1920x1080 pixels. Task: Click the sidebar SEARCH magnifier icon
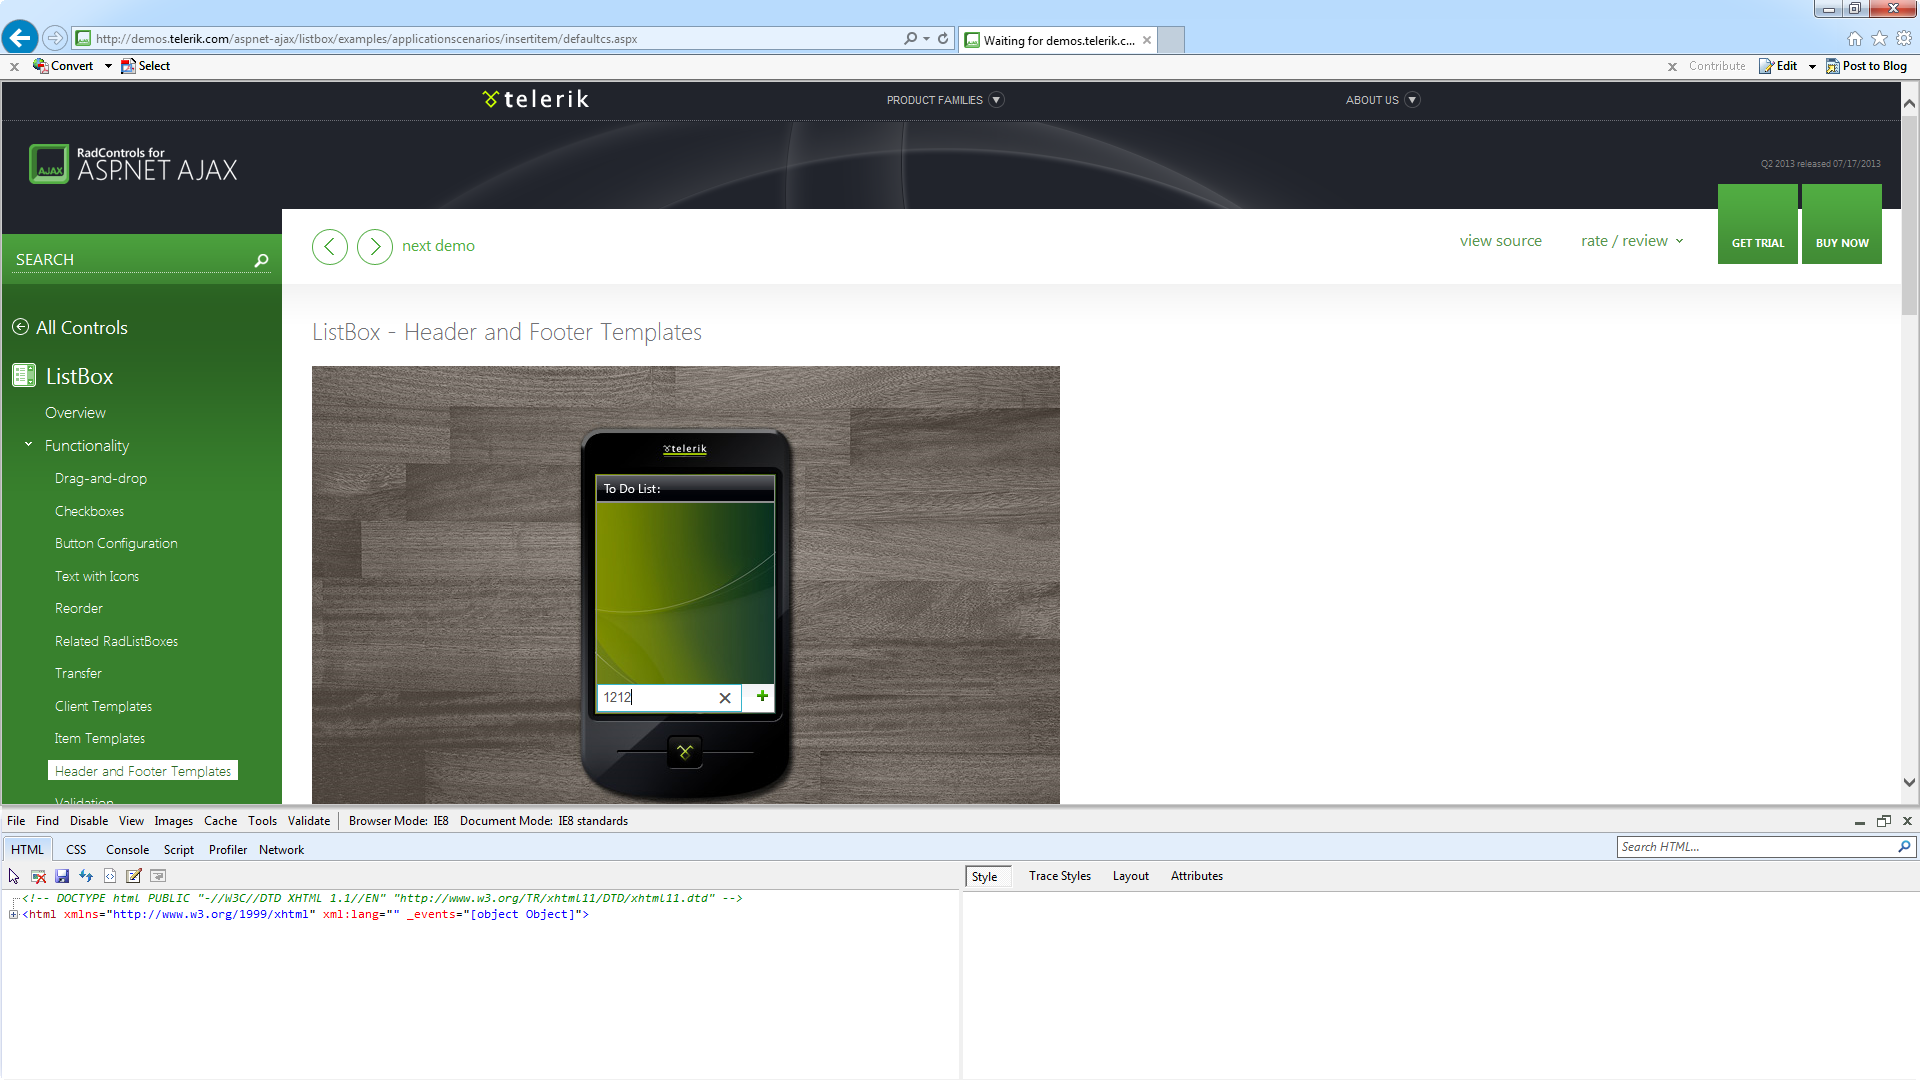(x=262, y=260)
